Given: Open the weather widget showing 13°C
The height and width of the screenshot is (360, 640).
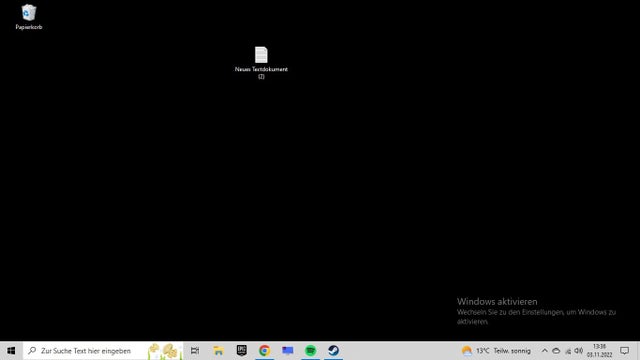Looking at the screenshot, I should point(496,351).
